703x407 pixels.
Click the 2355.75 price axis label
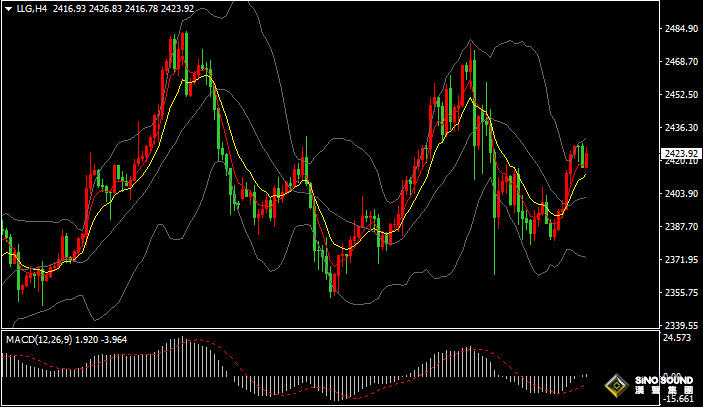[x=680, y=293]
